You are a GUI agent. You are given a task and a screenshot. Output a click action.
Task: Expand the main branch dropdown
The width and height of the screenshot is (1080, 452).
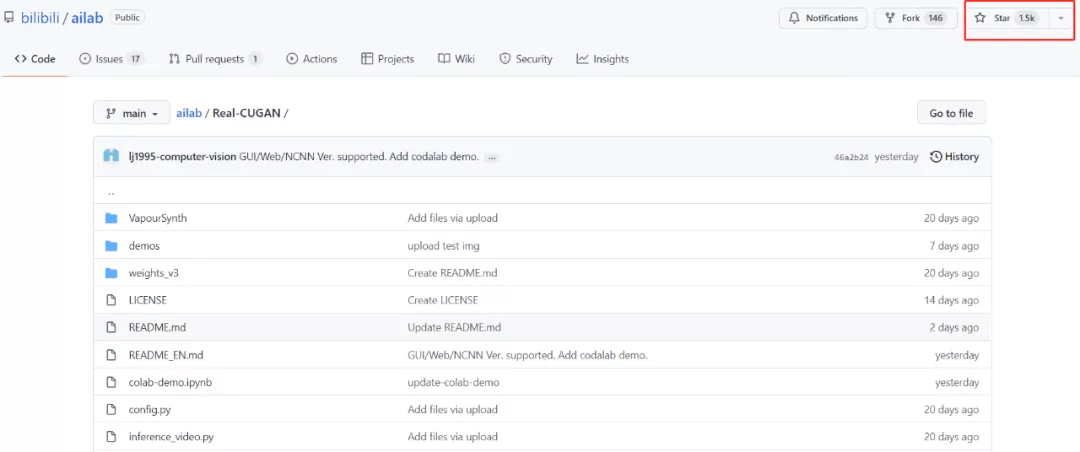(133, 113)
